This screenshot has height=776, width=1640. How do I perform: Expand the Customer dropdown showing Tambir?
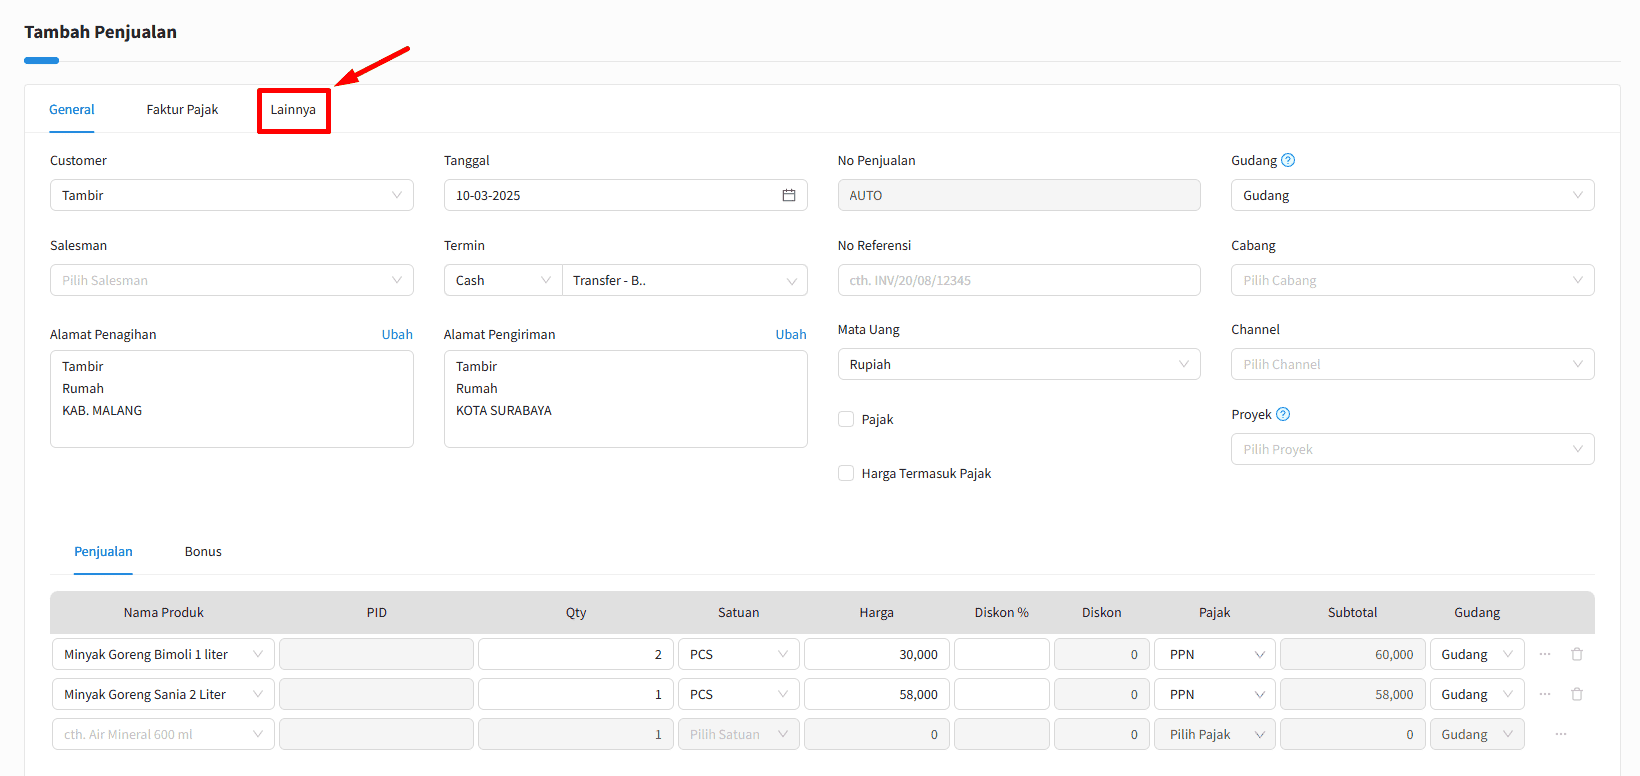(231, 195)
